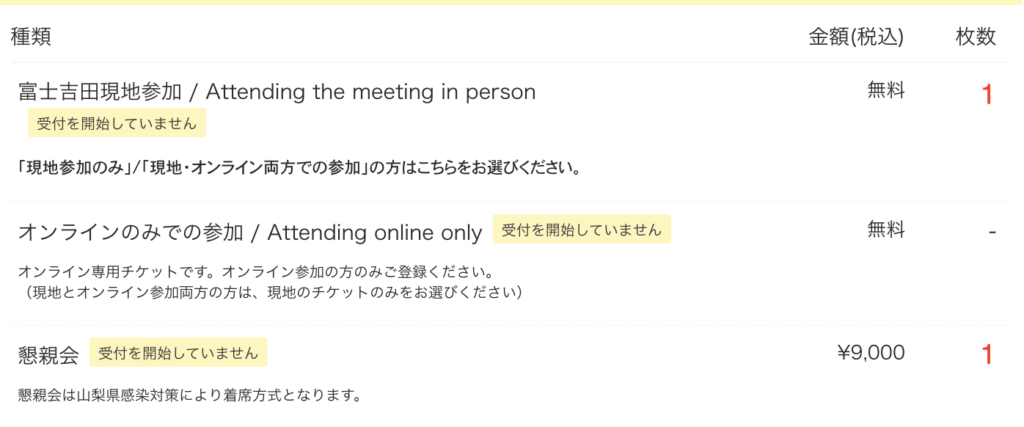Select the 富士吉田現地参加 in-person ticket title

[277, 92]
